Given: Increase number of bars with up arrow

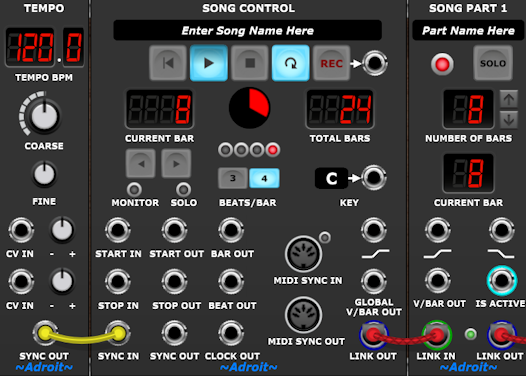Looking at the screenshot, I should pyautogui.click(x=509, y=99).
